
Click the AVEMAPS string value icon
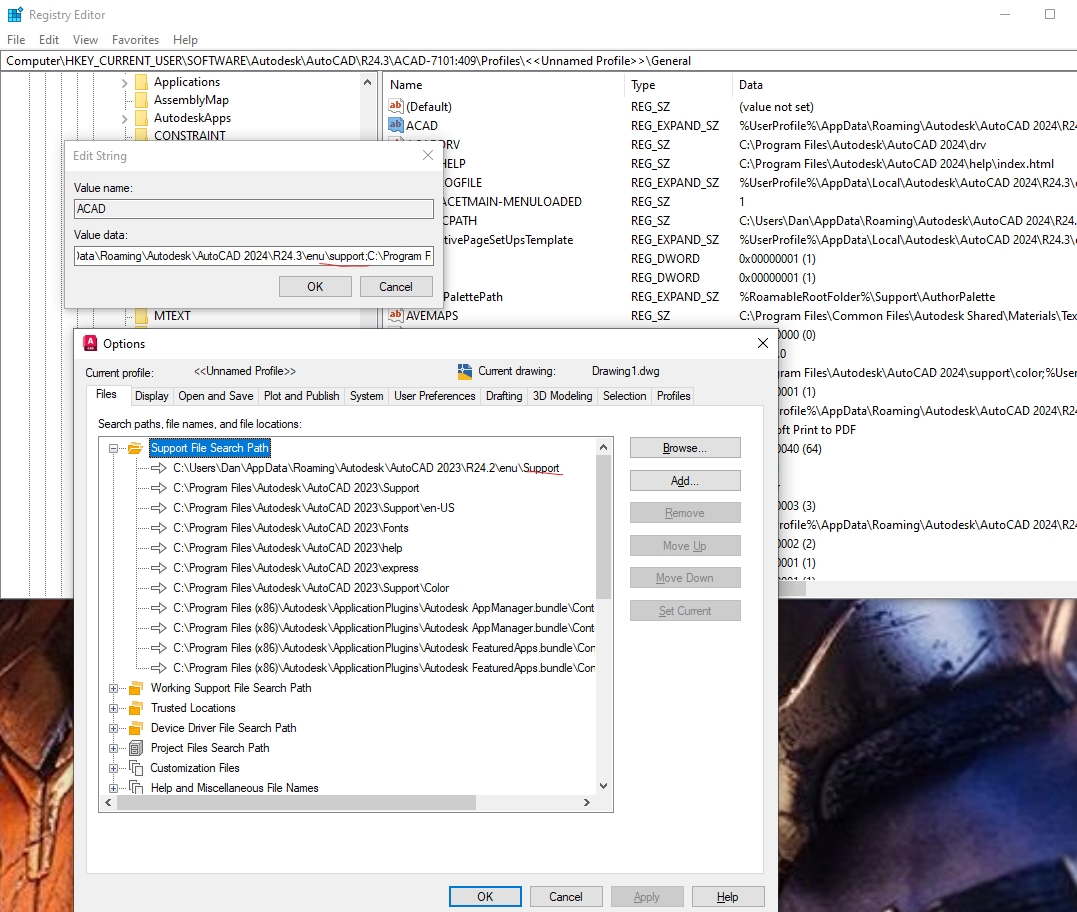pyautogui.click(x=396, y=315)
